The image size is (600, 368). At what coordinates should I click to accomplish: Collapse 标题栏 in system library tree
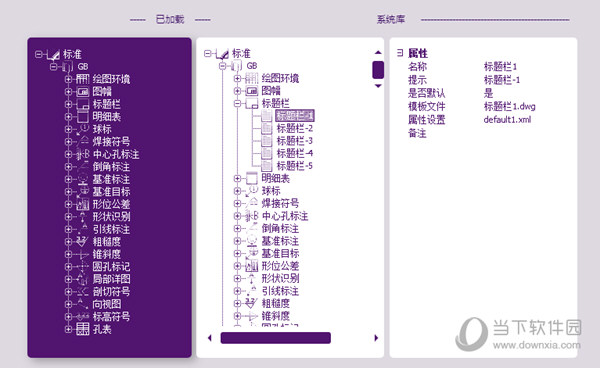(238, 103)
